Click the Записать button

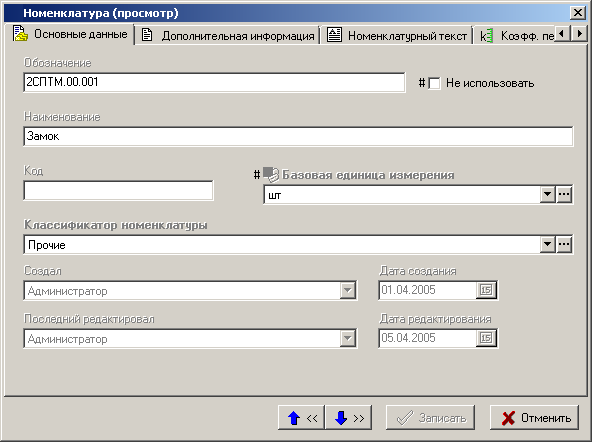click(x=430, y=417)
